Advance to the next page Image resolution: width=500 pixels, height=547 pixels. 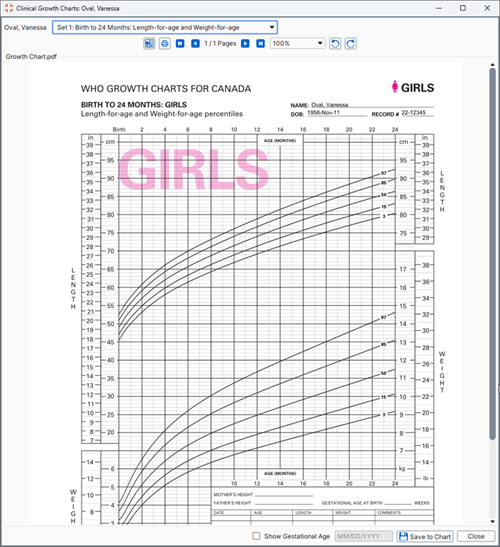[x=245, y=44]
